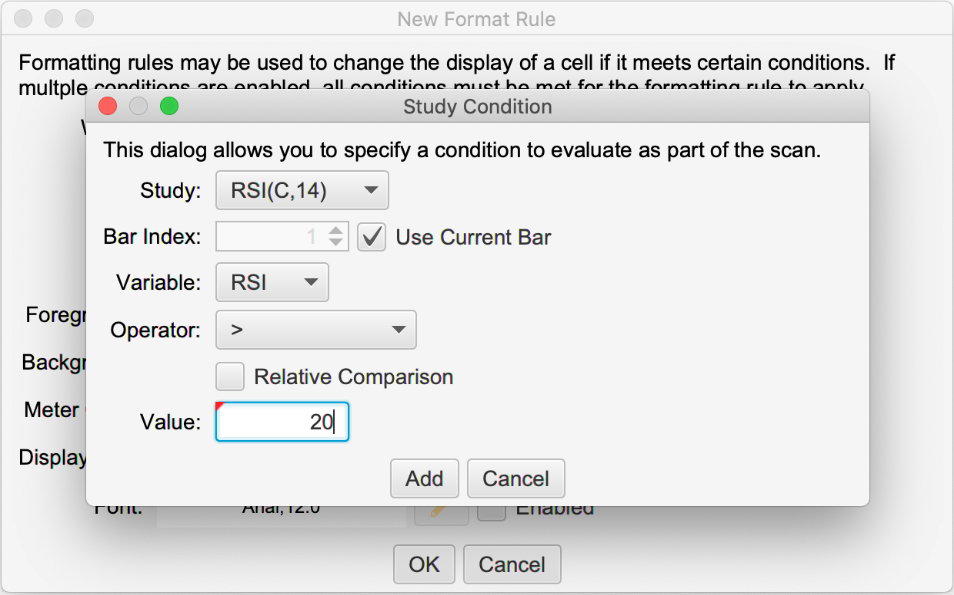Decrement Bar Index with the down arrow
Image resolution: width=954 pixels, height=595 pixels.
click(x=336, y=244)
